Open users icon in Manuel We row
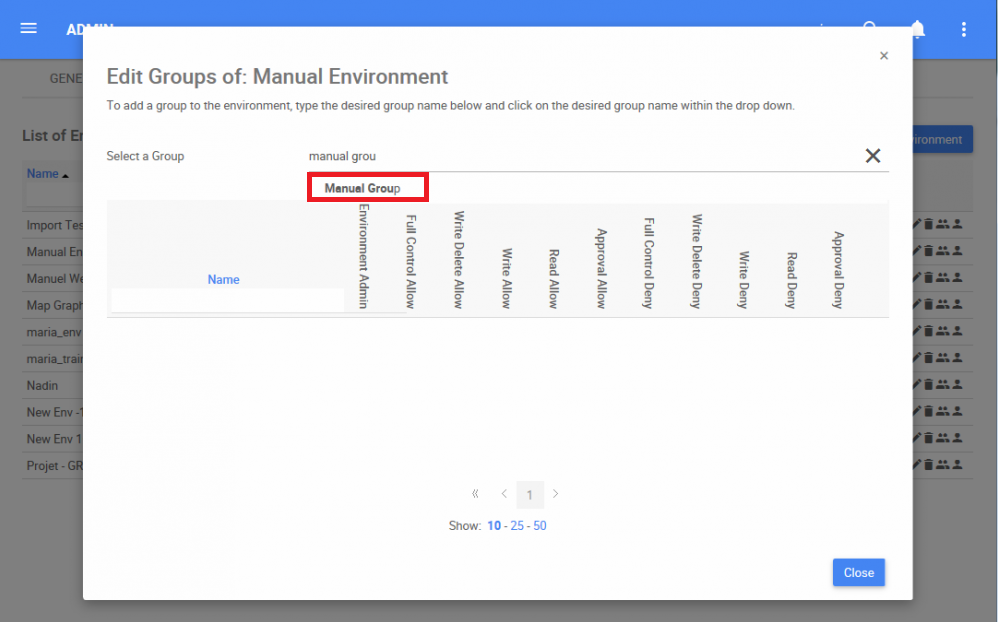The height and width of the screenshot is (622, 998). 957,278
